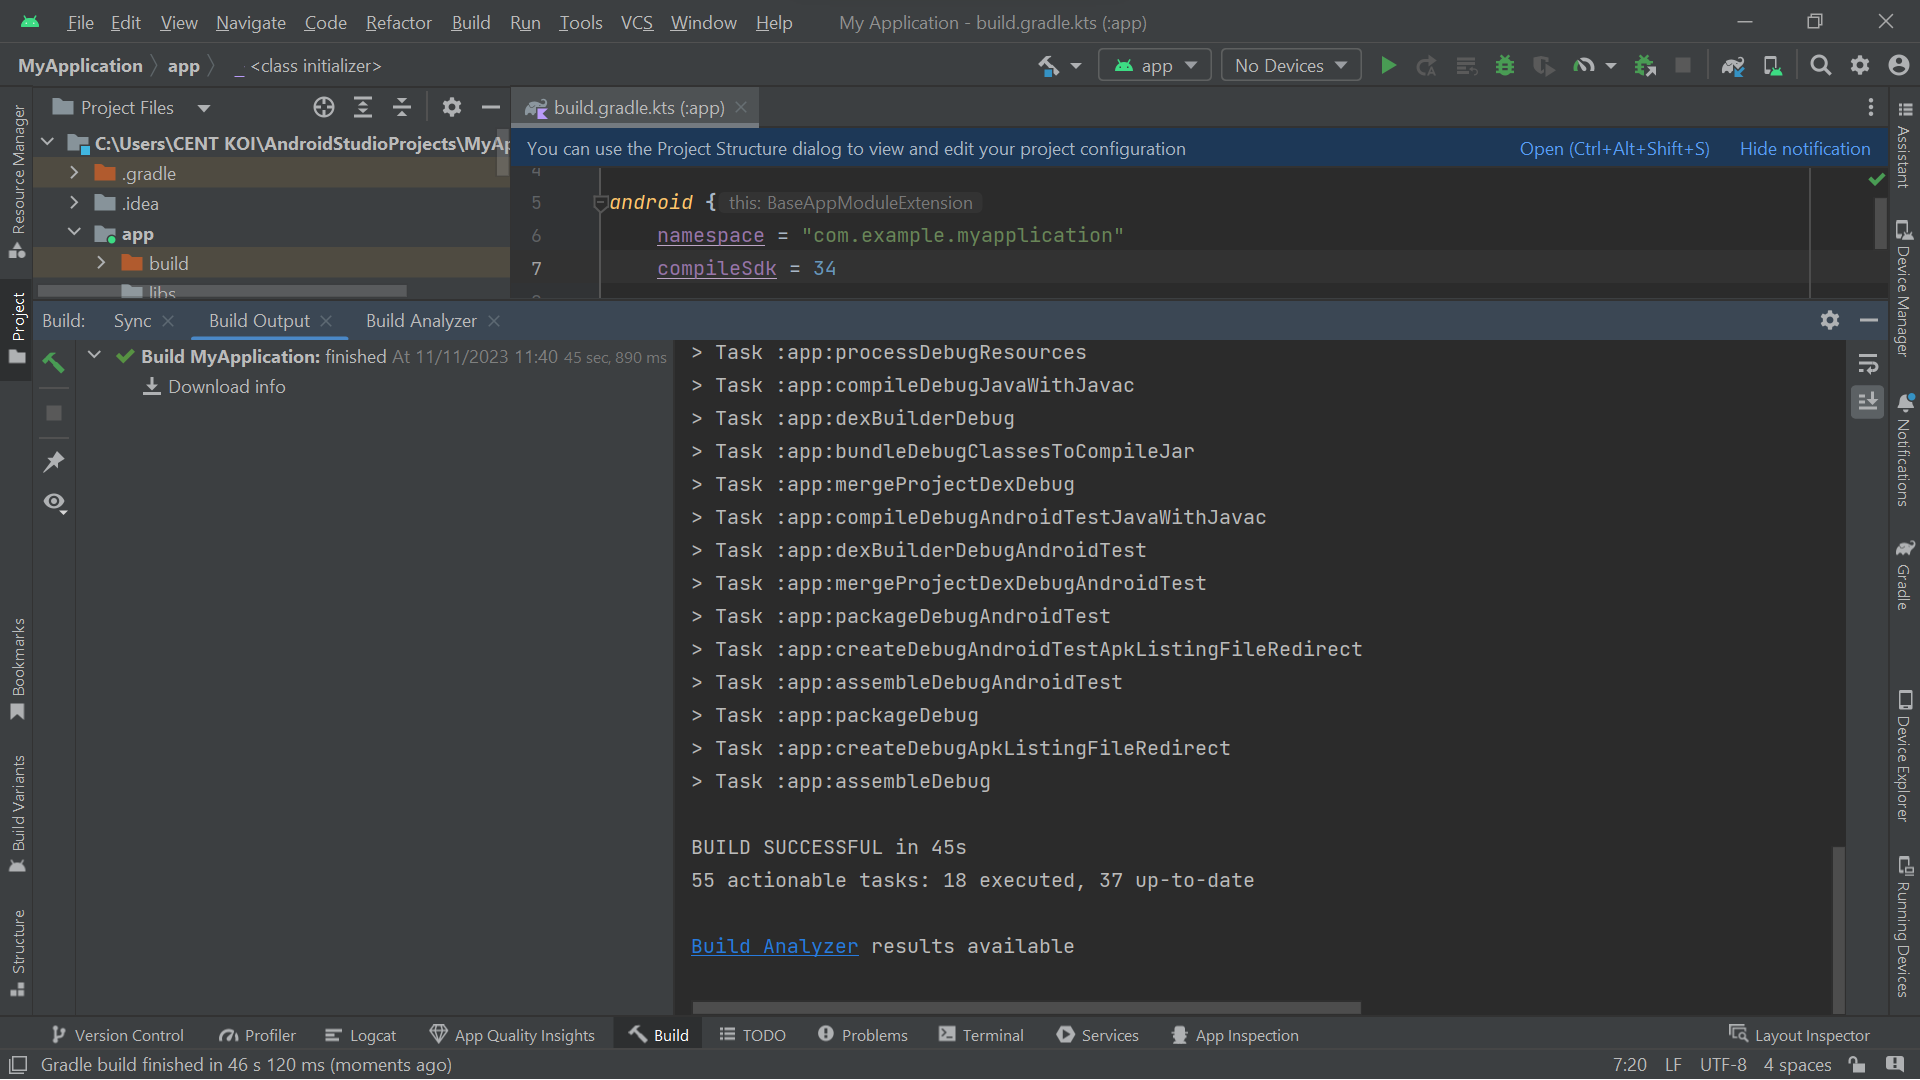Click the build output horizontal scrollbar
The width and height of the screenshot is (1920, 1080).
tap(1026, 1007)
